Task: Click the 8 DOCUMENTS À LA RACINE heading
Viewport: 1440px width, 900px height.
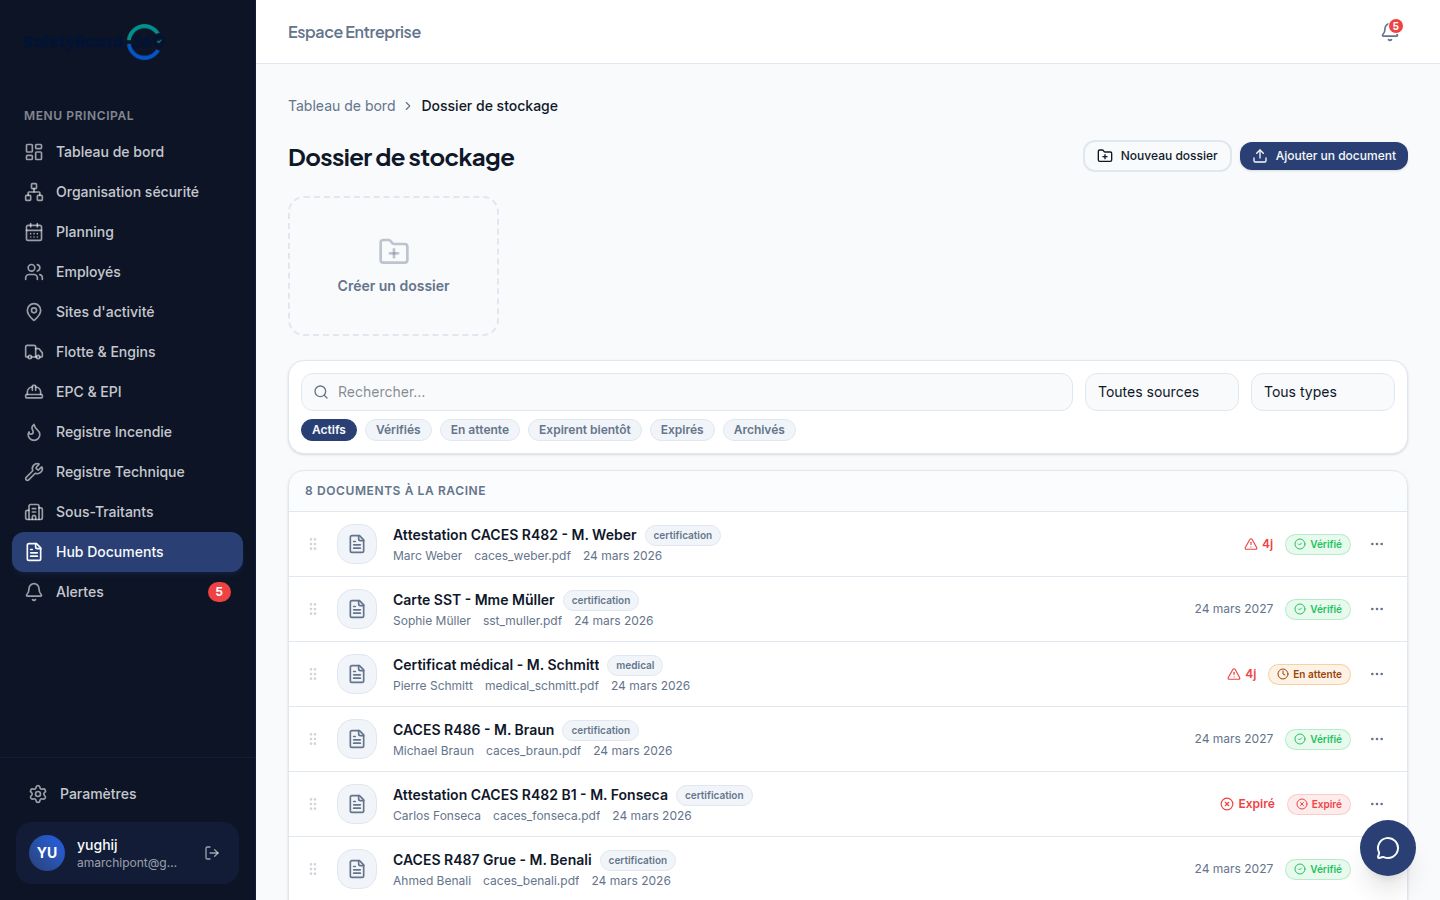Action: click(x=395, y=491)
